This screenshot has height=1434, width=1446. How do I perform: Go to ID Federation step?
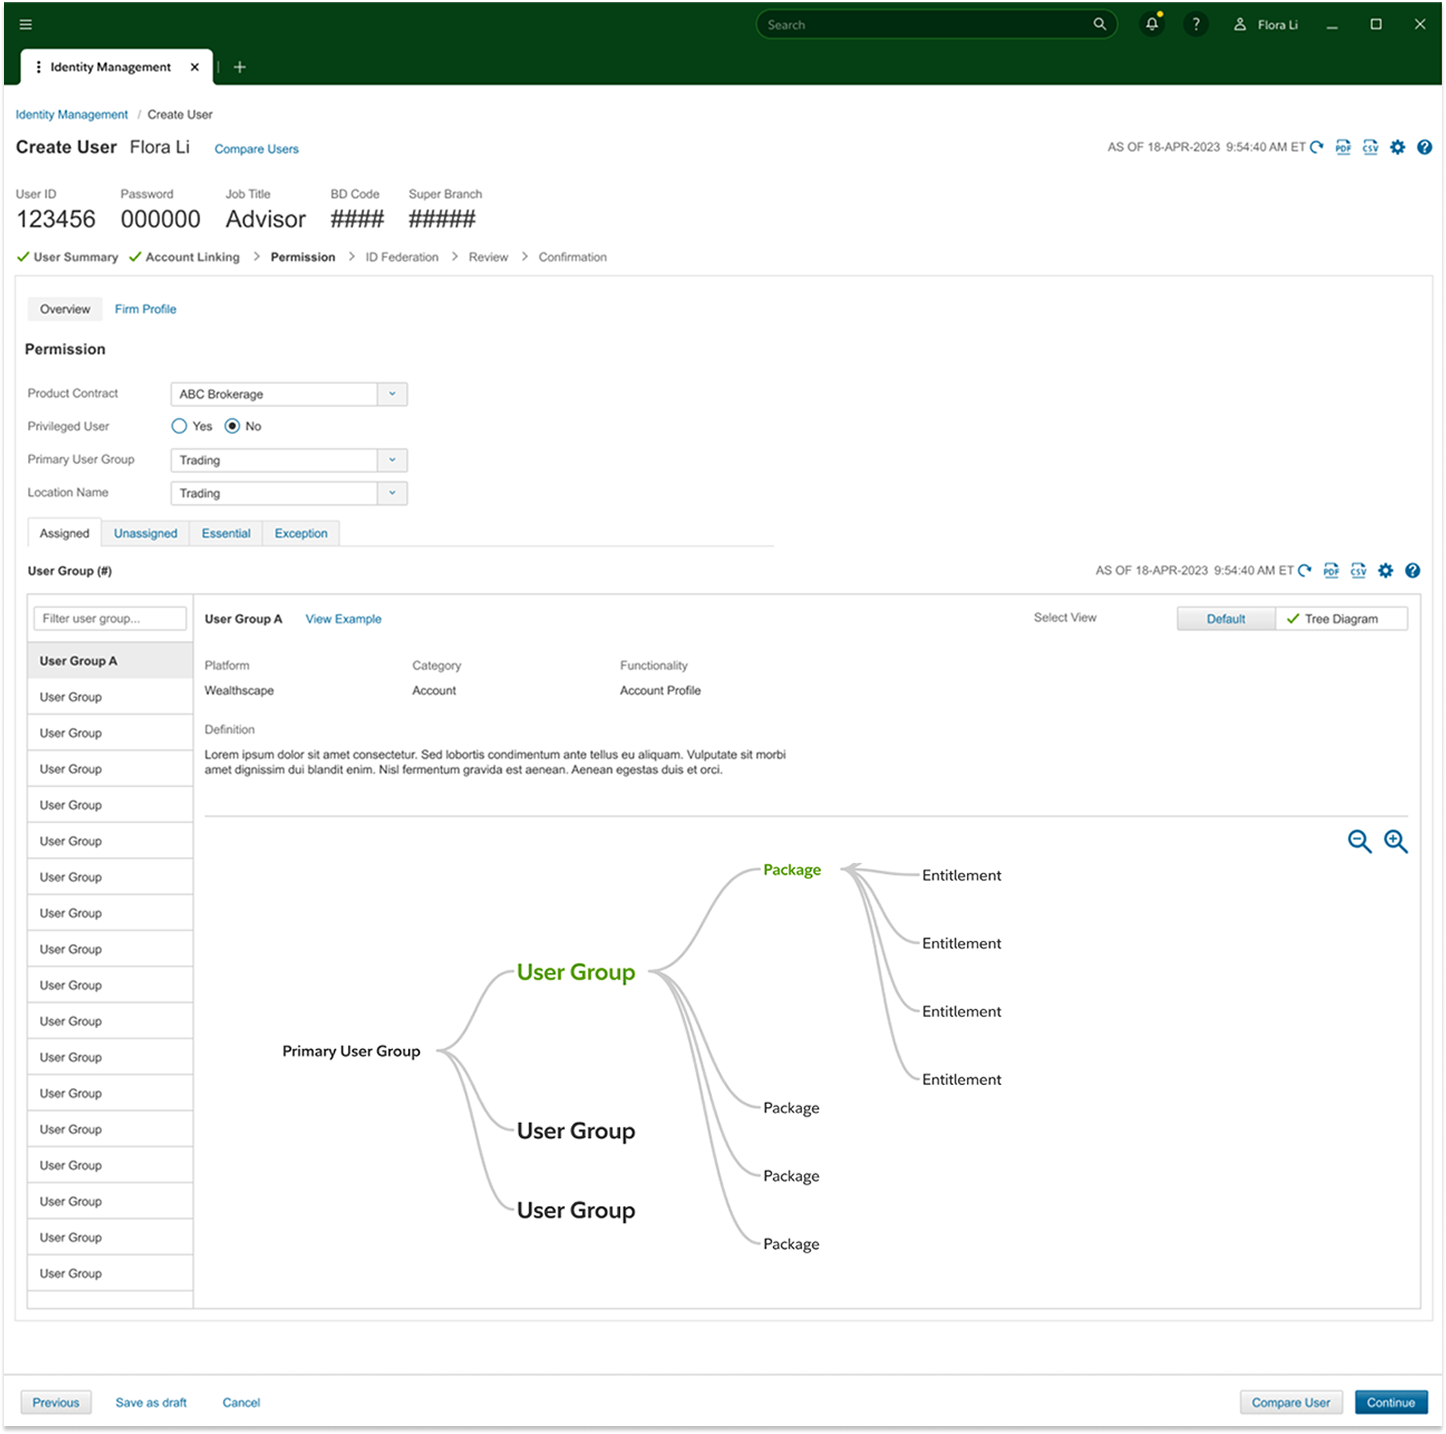click(x=402, y=257)
